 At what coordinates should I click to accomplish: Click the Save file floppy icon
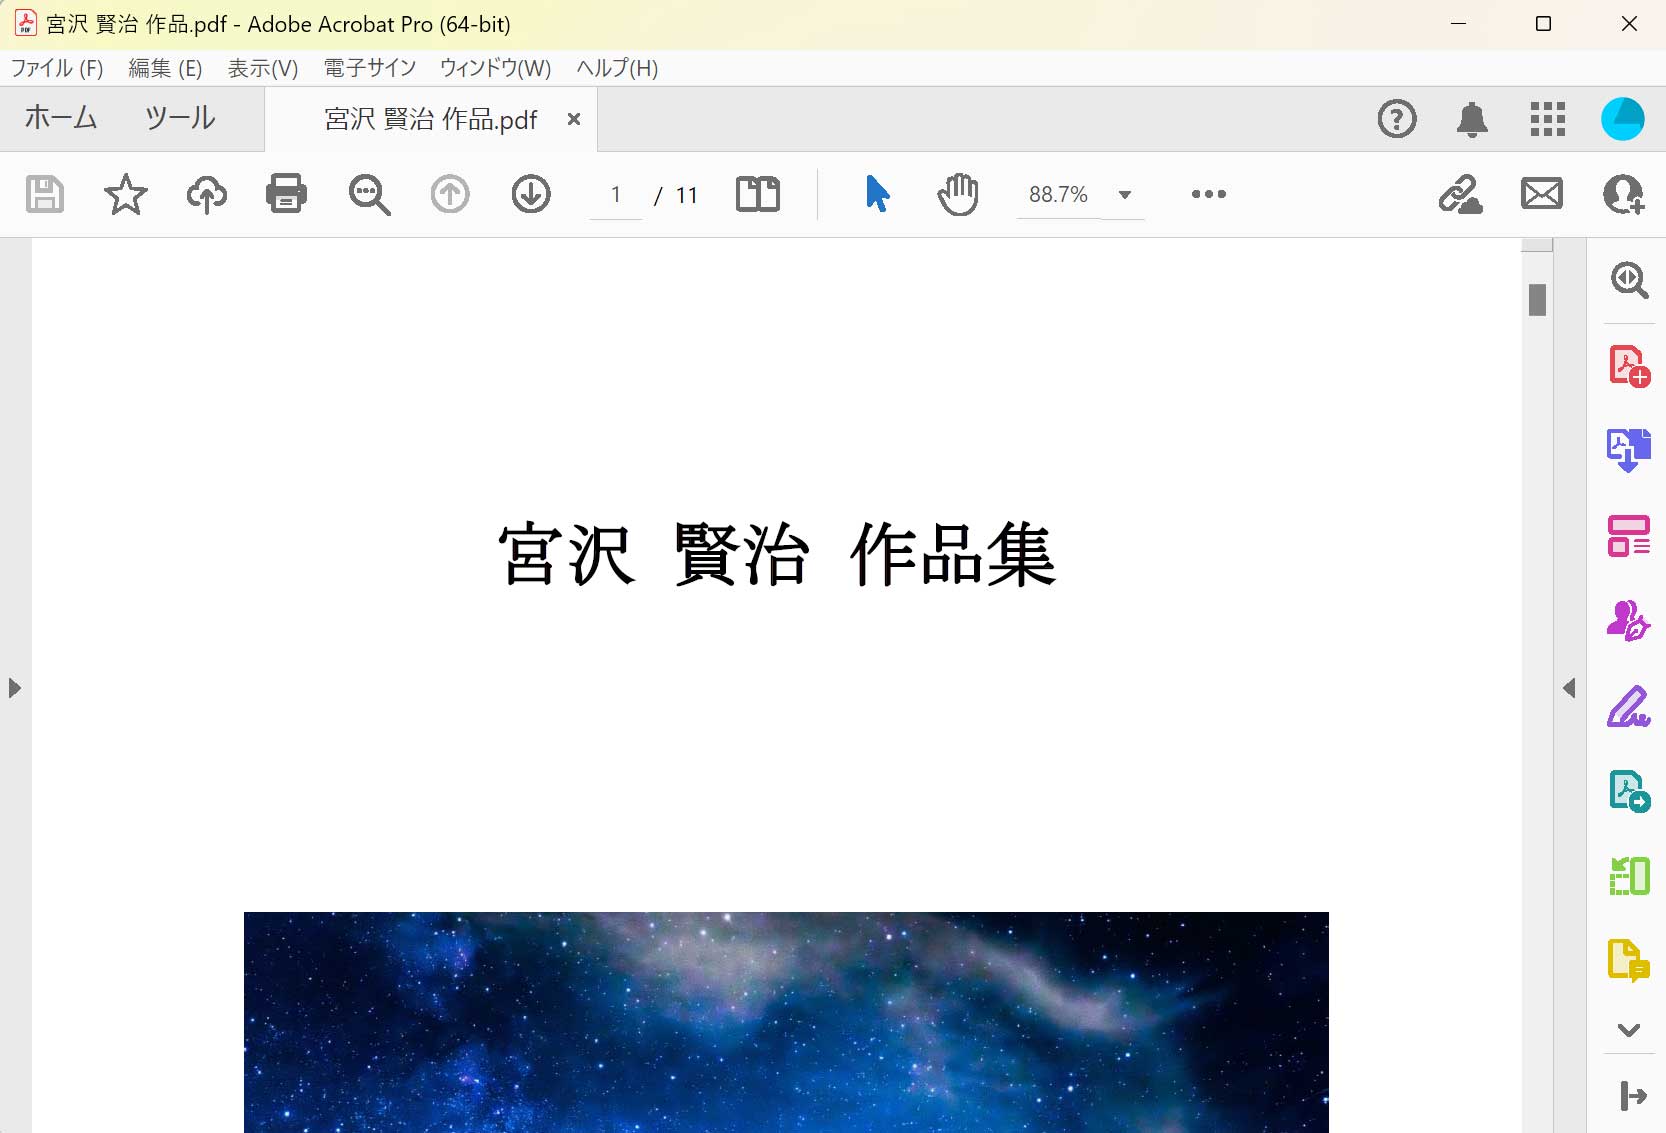(44, 194)
